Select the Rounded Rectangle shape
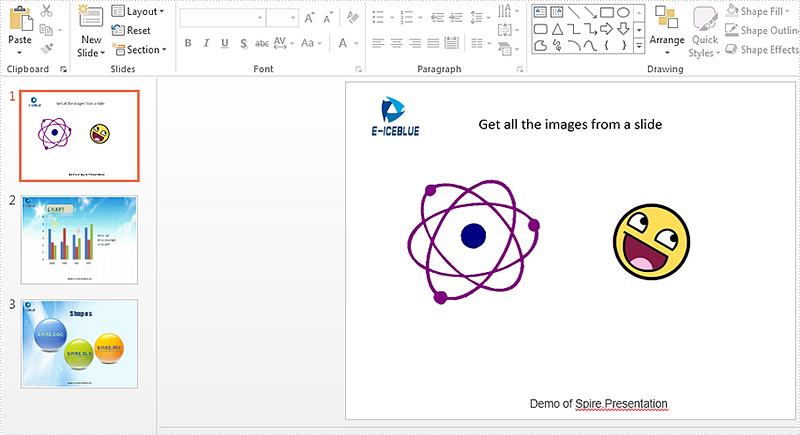800x435 pixels. pos(540,29)
